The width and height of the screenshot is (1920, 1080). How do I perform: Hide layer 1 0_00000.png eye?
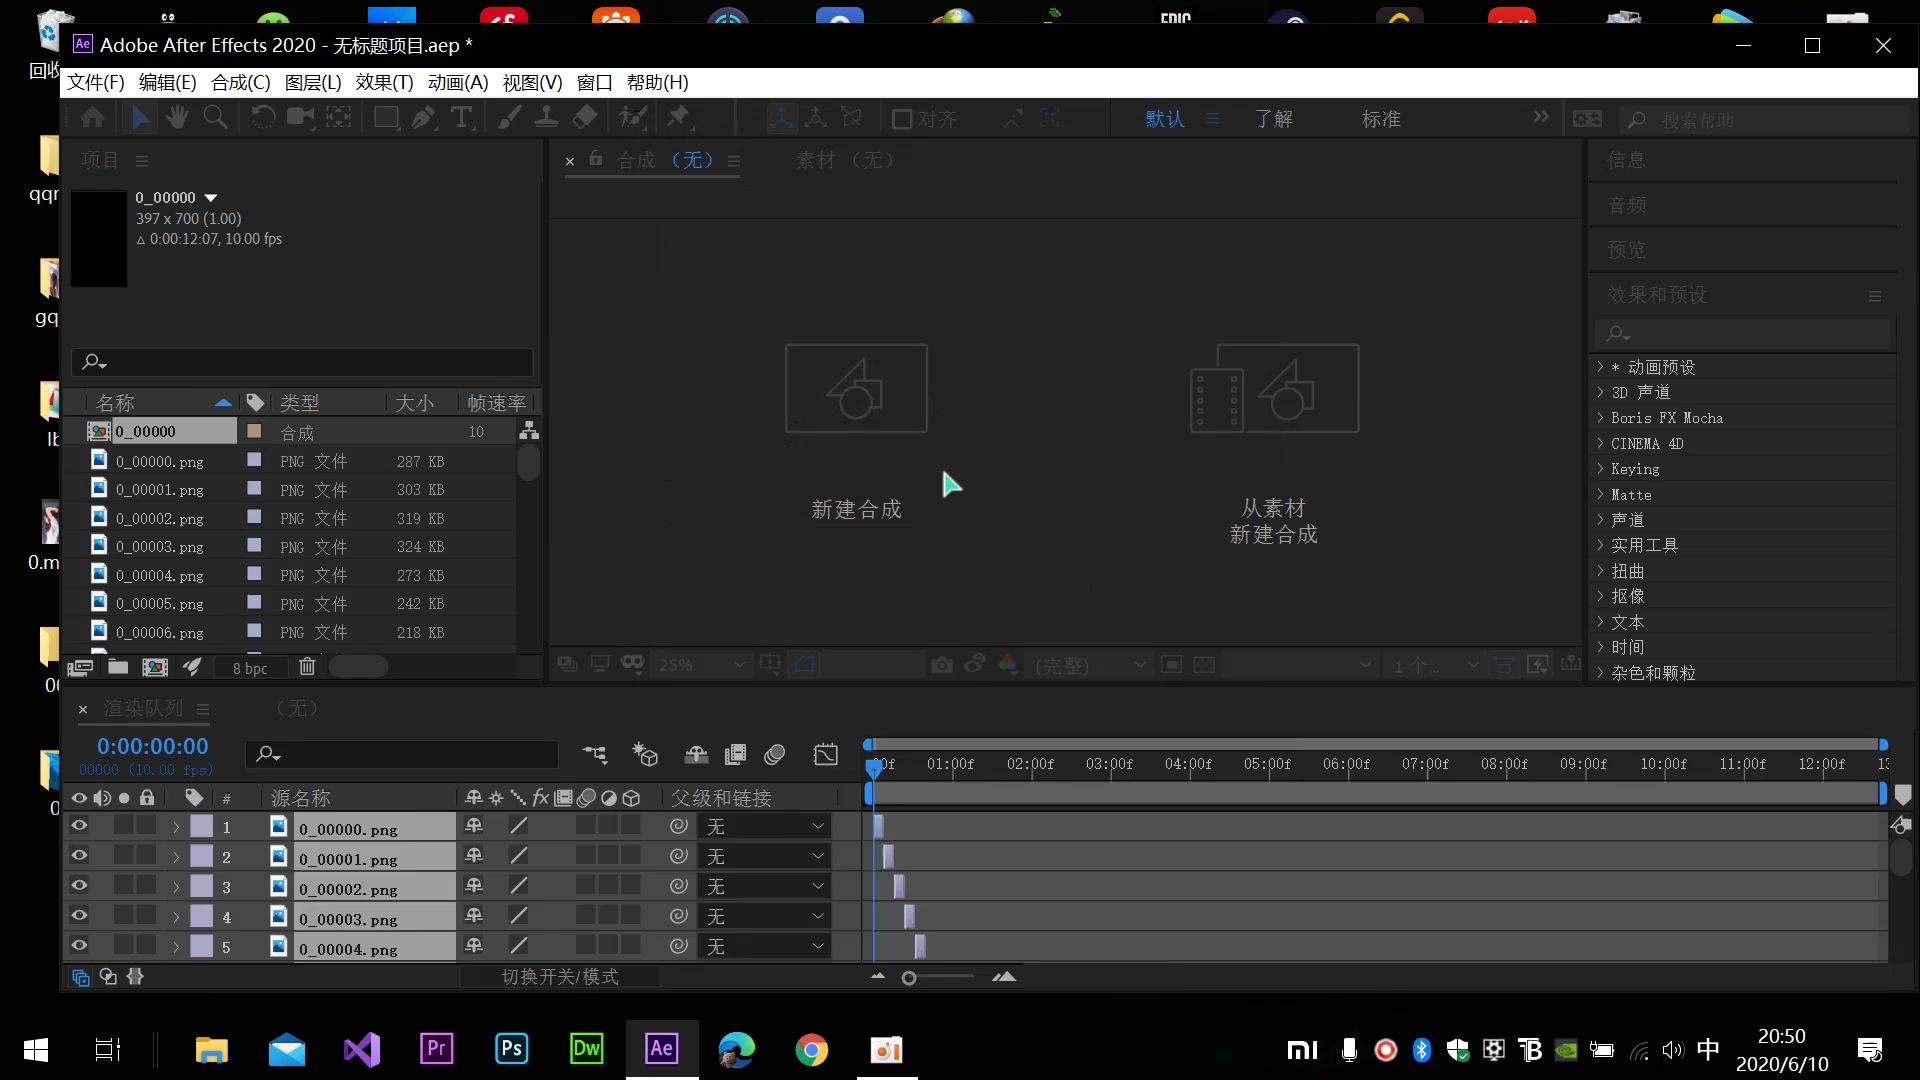[79, 826]
